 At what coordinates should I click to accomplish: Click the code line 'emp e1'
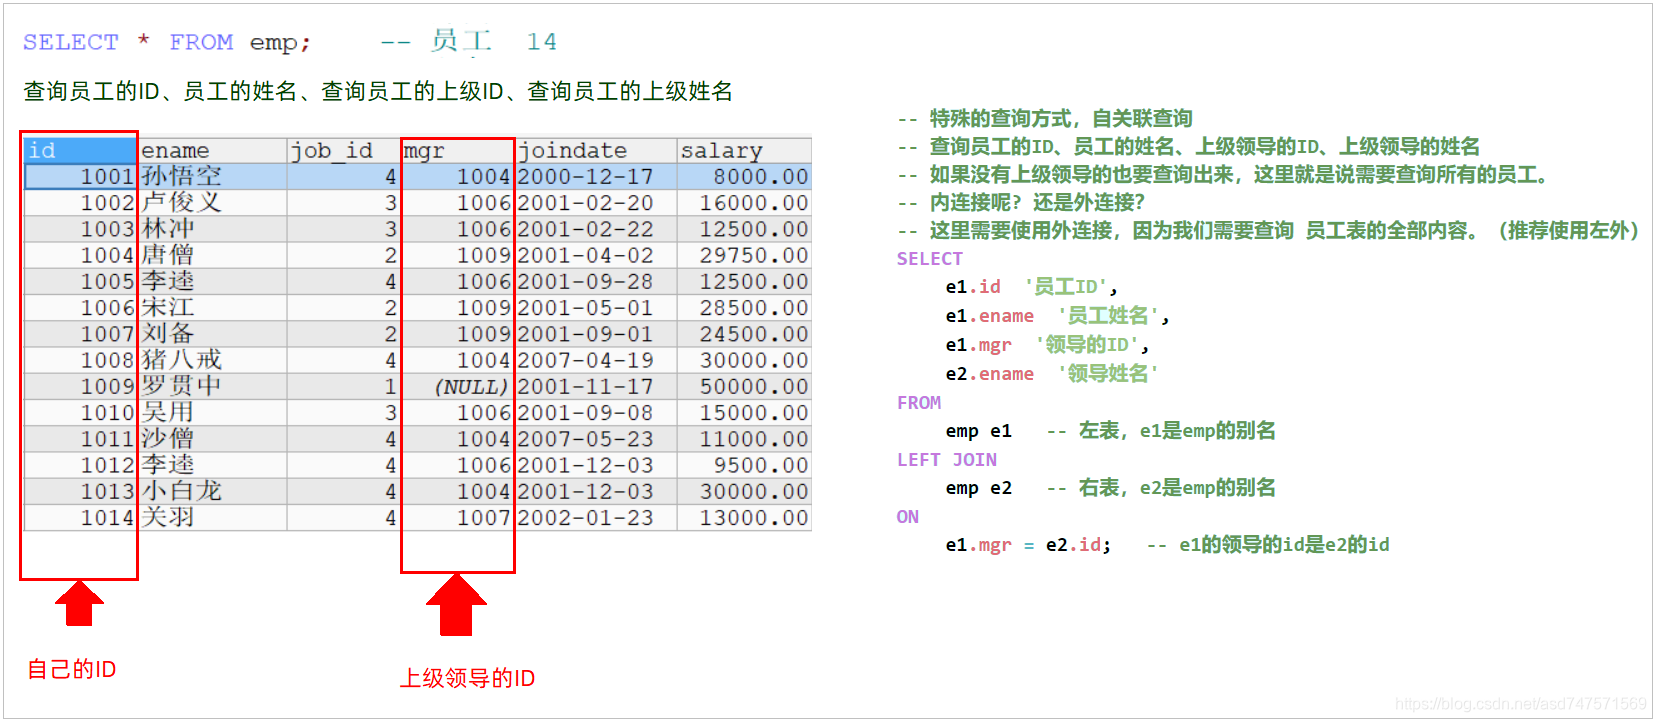click(978, 431)
